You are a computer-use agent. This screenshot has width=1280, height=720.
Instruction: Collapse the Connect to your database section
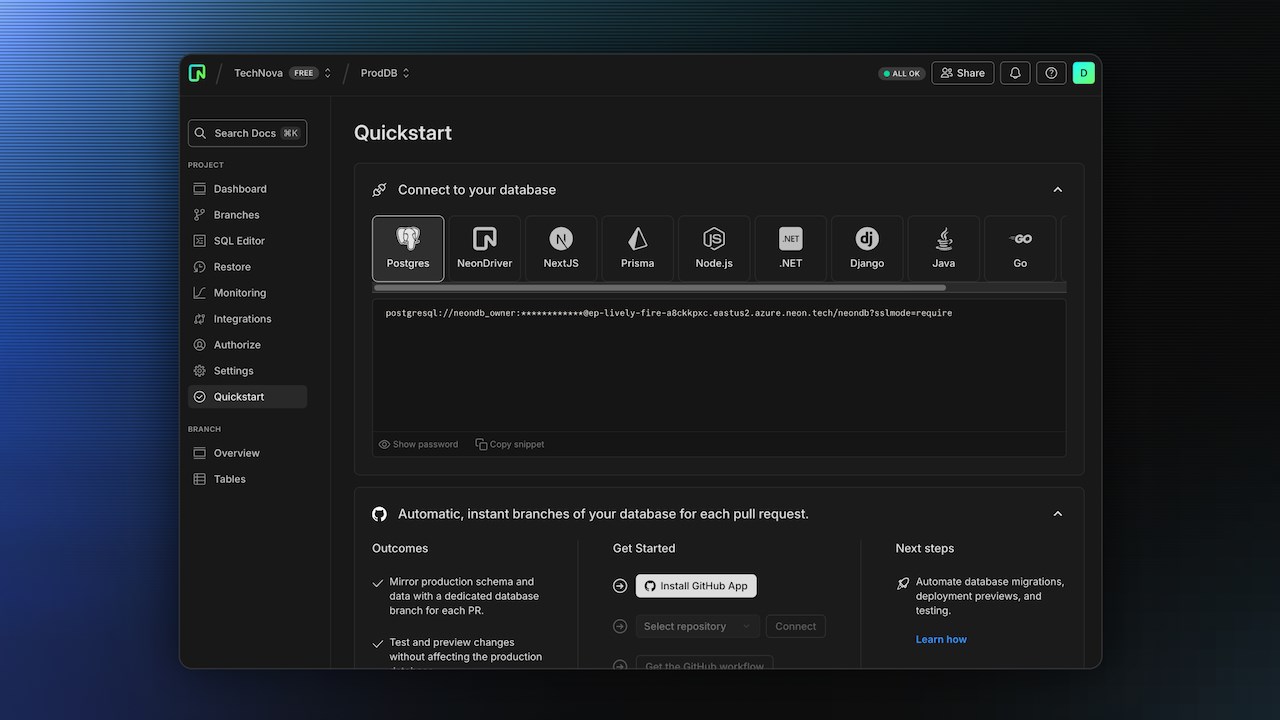tap(1057, 190)
